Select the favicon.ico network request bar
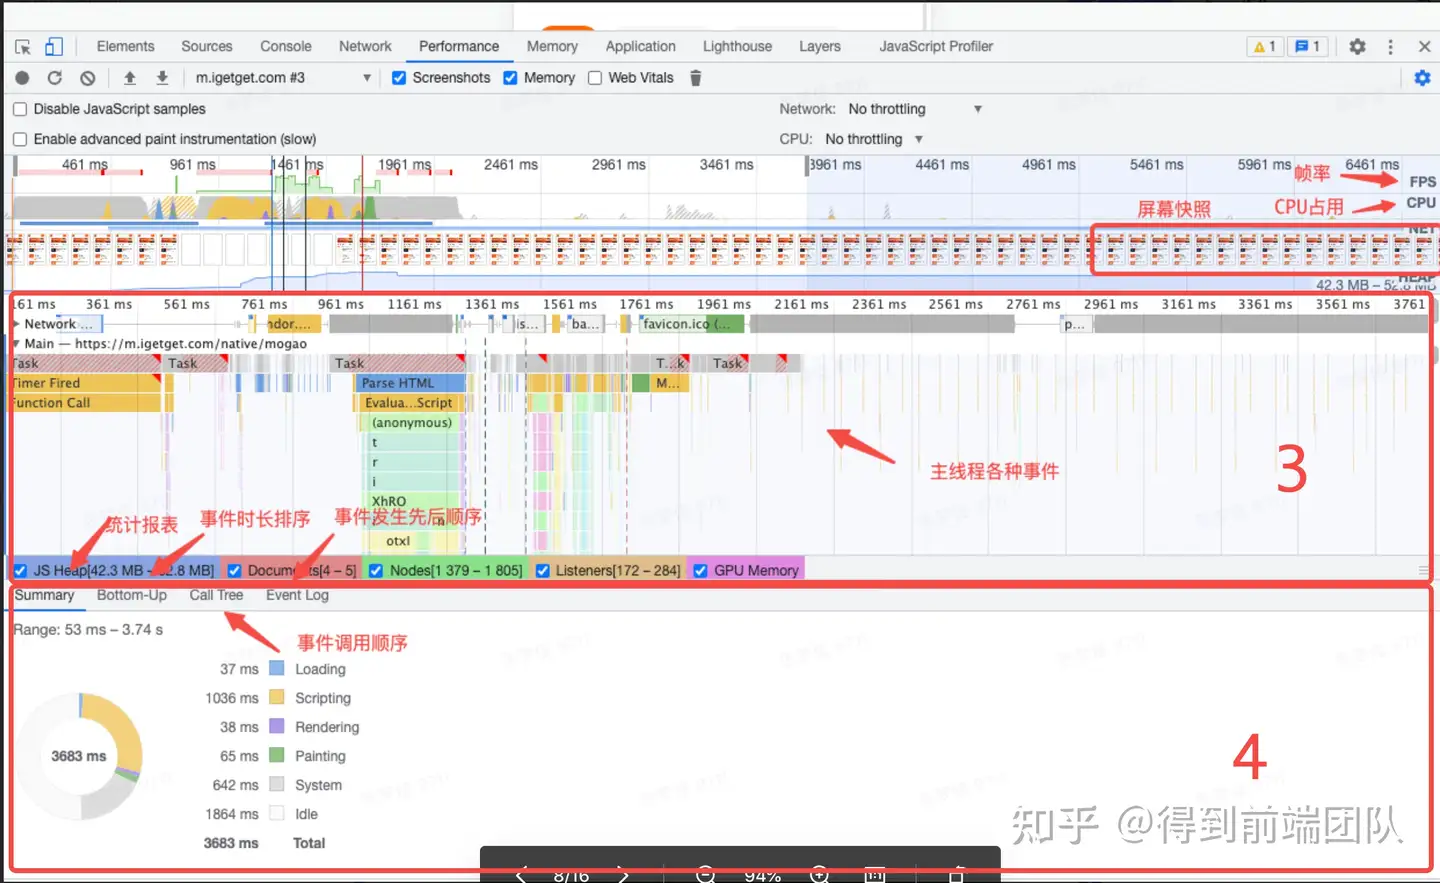Screen dimensions: 1440x883 (691, 324)
